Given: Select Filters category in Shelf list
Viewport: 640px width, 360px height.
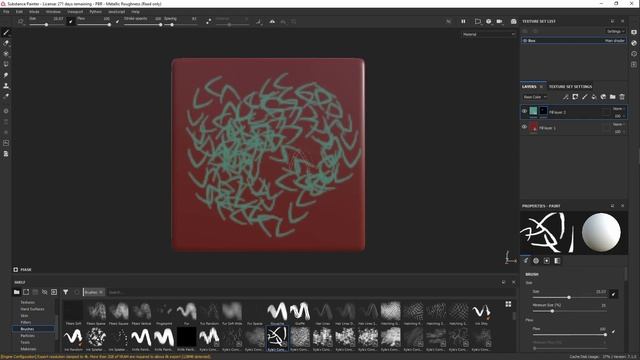Looking at the screenshot, I should click(x=26, y=322).
